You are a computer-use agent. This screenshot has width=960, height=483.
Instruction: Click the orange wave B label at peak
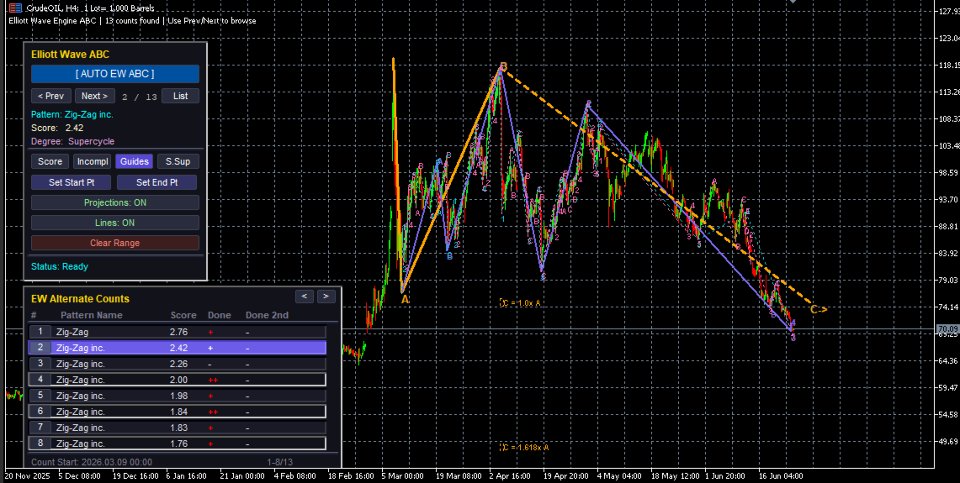pos(503,66)
